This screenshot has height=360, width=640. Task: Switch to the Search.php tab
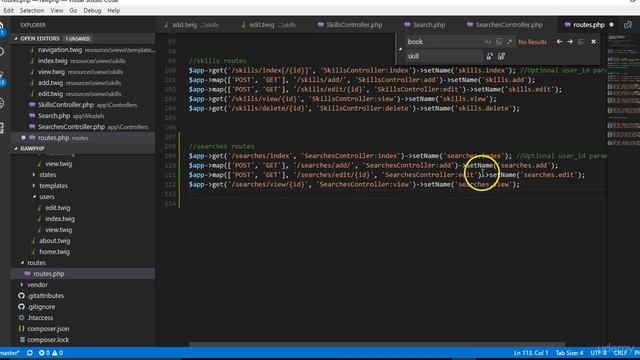tap(424, 25)
